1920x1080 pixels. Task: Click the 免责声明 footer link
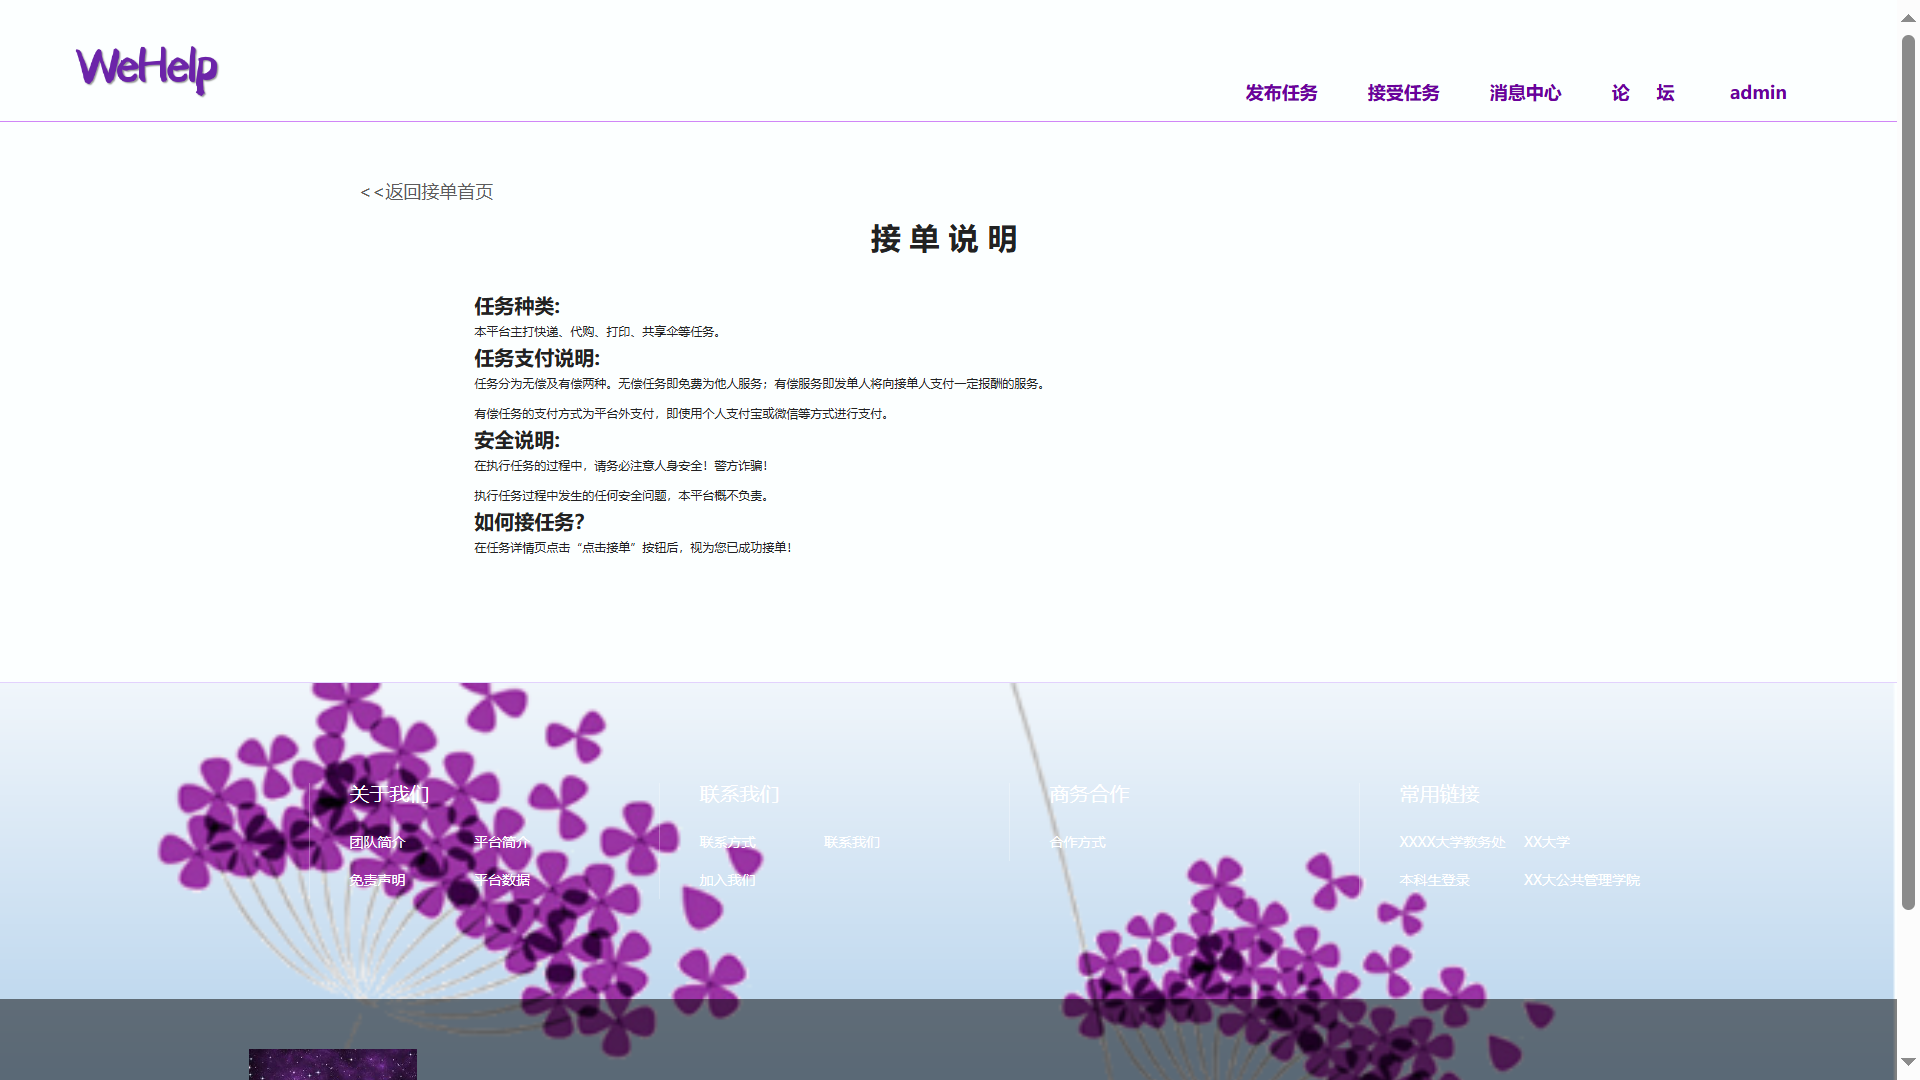click(x=377, y=880)
